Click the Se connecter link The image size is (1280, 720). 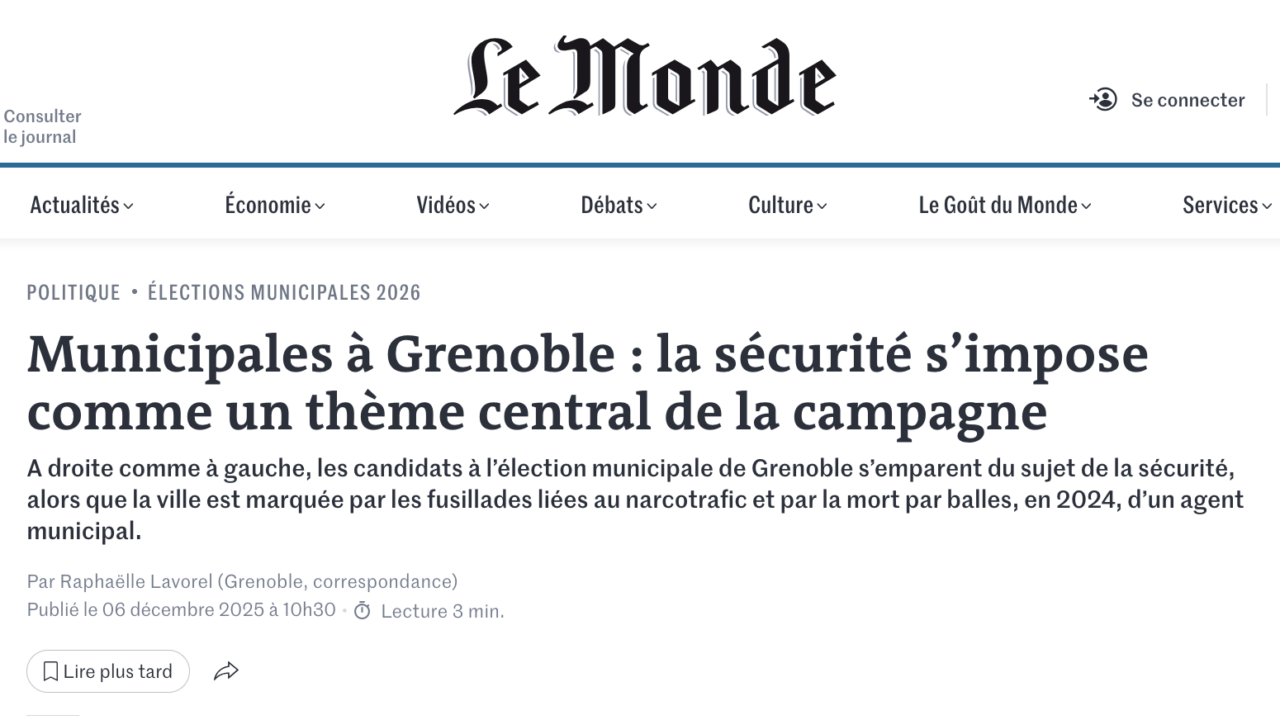pos(1187,100)
